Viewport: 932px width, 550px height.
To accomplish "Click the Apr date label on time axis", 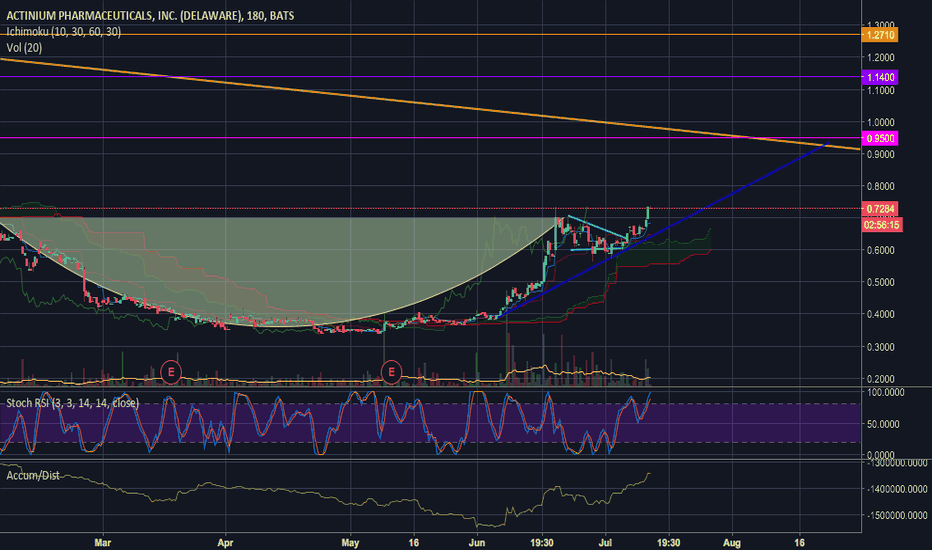I will pos(225,543).
